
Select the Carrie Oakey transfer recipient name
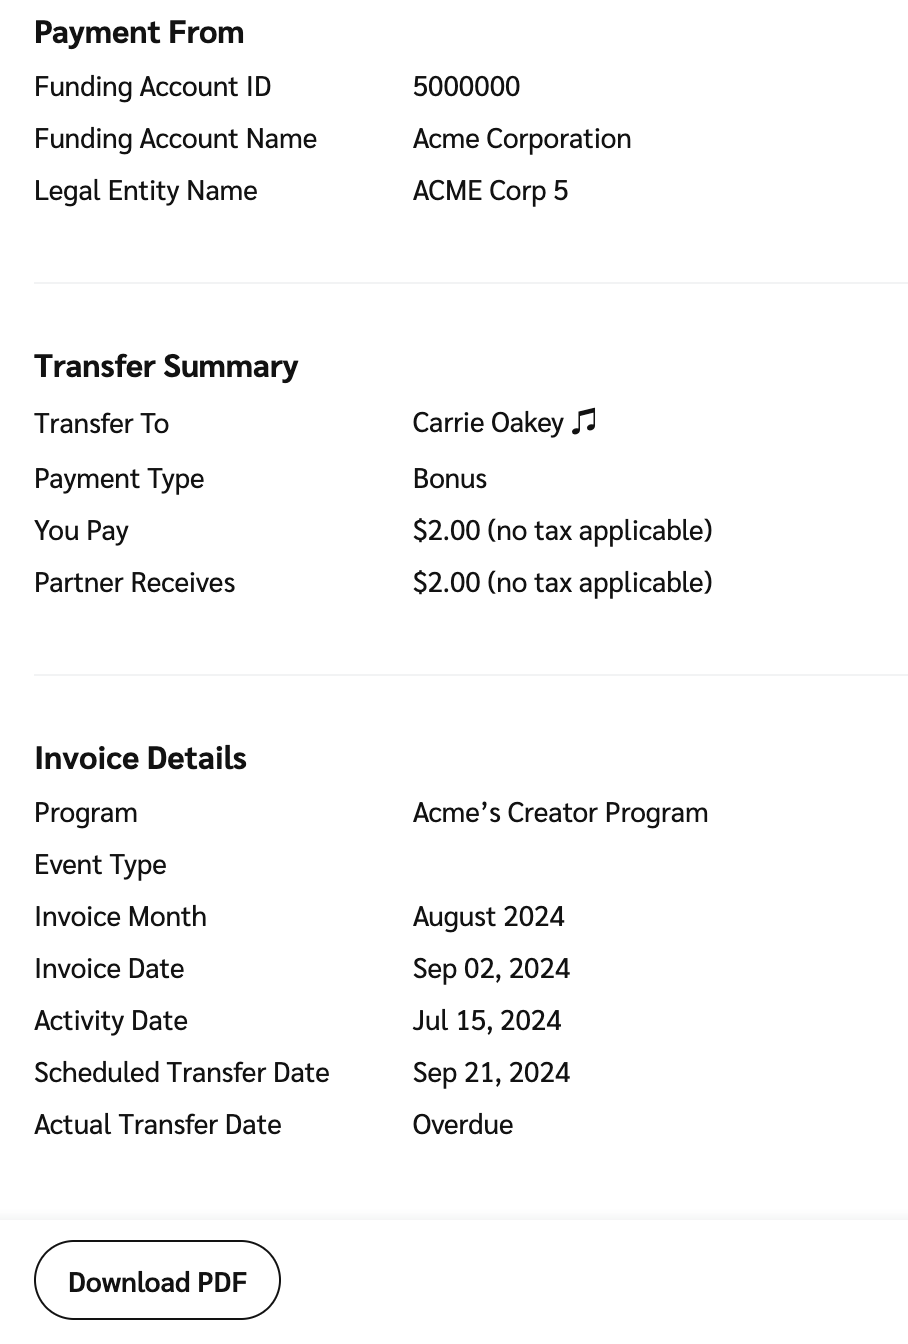click(488, 423)
